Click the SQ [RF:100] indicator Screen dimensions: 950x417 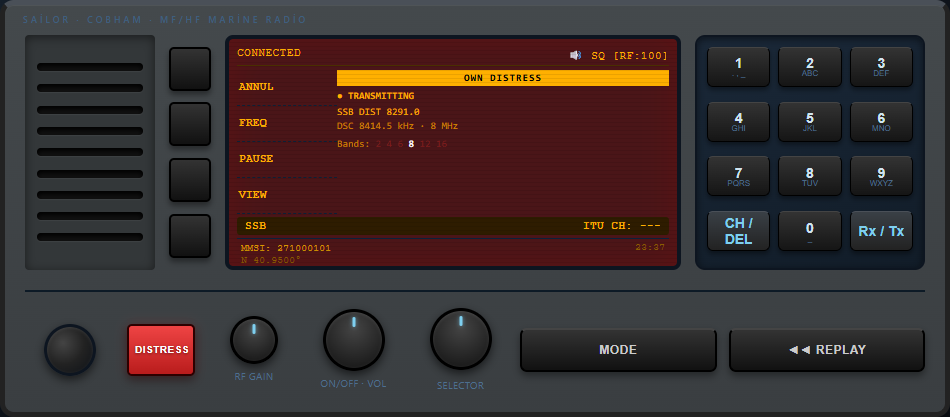coord(629,56)
